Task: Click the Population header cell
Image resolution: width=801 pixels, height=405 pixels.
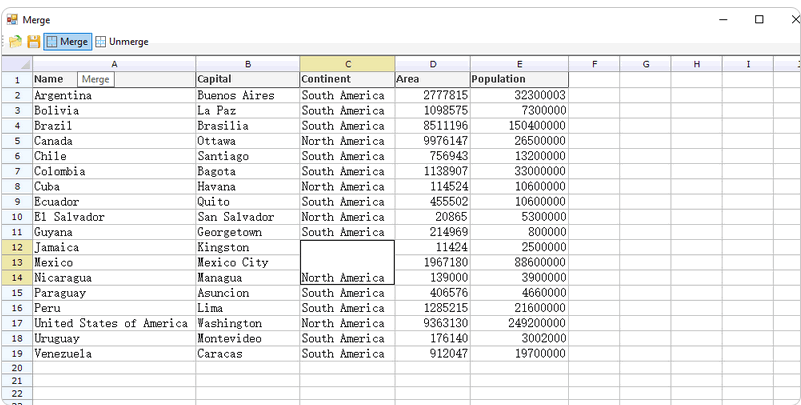Action: 519,80
